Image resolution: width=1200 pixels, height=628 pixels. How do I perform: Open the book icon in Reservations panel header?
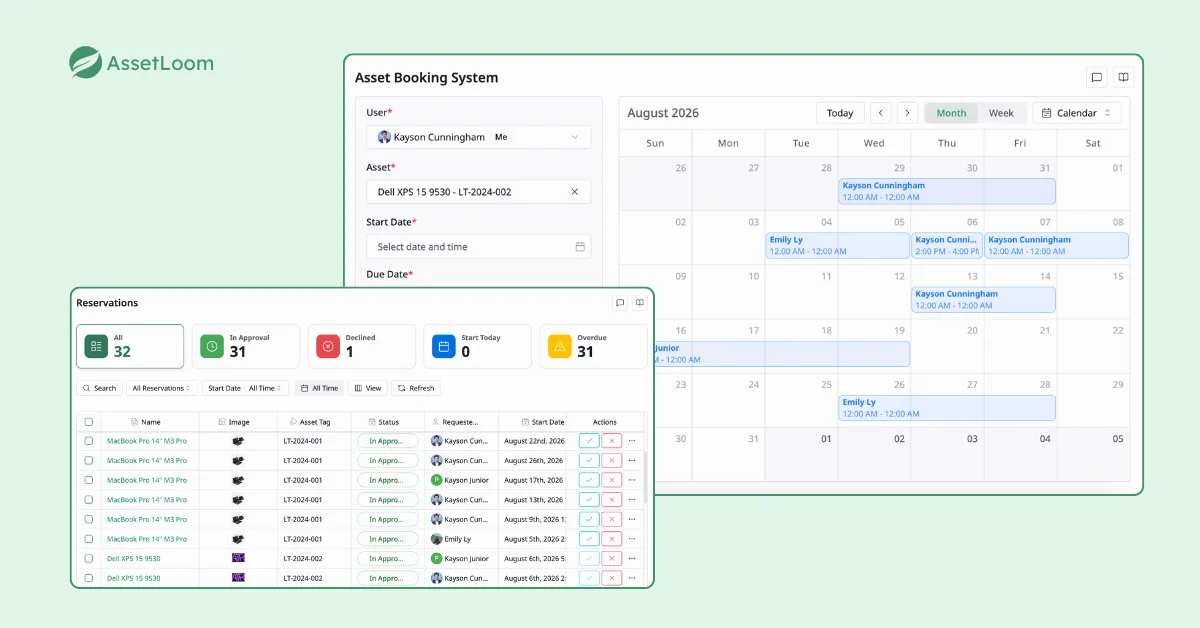640,303
